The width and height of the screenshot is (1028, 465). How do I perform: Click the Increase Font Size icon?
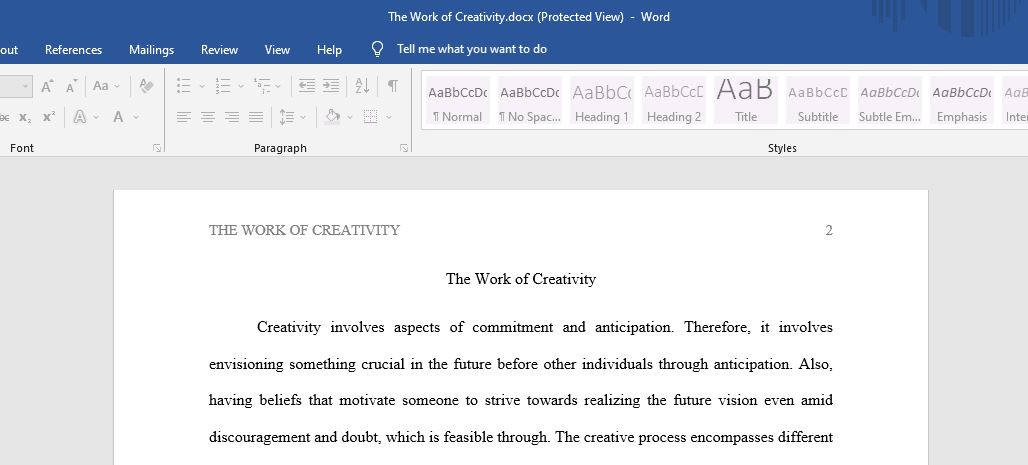click(x=47, y=86)
